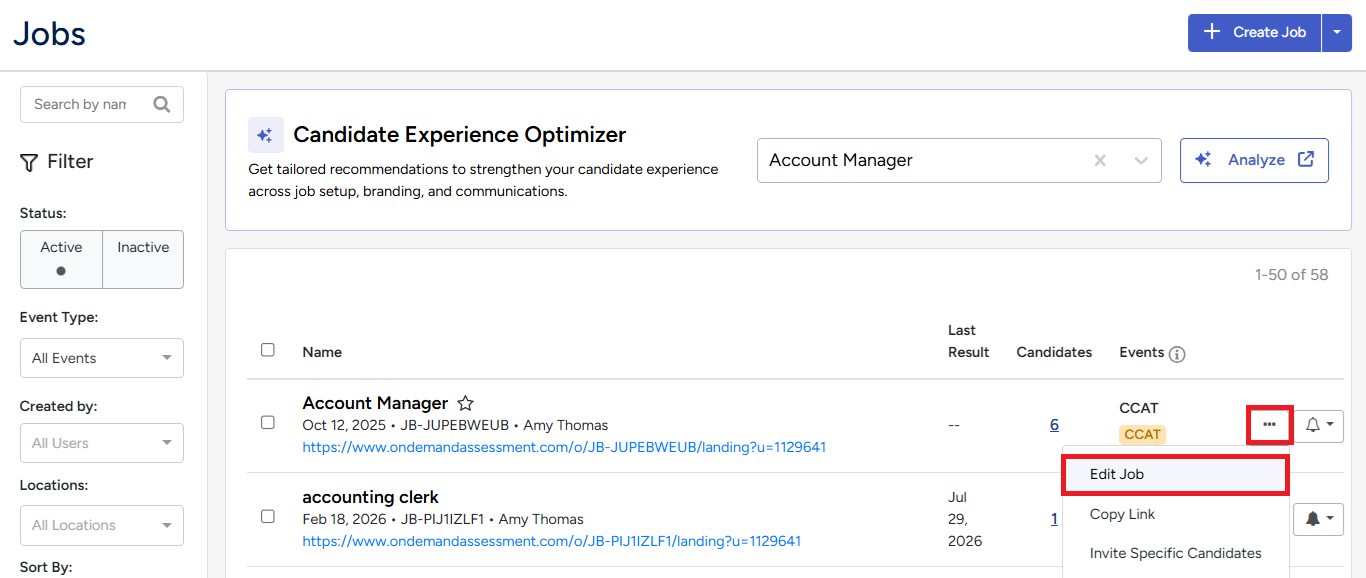Switch status filter to Inactive
Viewport: 1366px width, 578px height.
143,260
